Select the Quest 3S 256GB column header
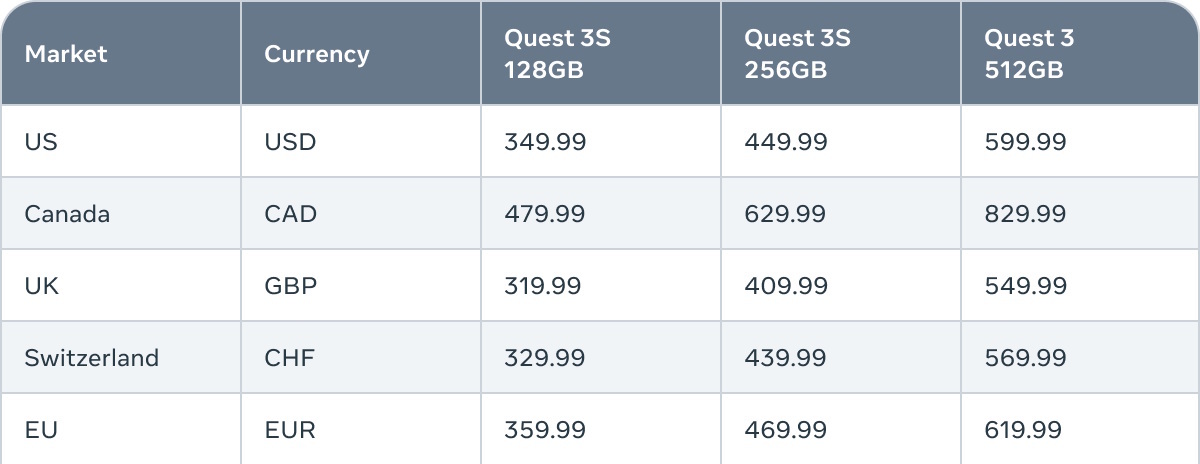Image resolution: width=1200 pixels, height=464 pixels. [797, 54]
